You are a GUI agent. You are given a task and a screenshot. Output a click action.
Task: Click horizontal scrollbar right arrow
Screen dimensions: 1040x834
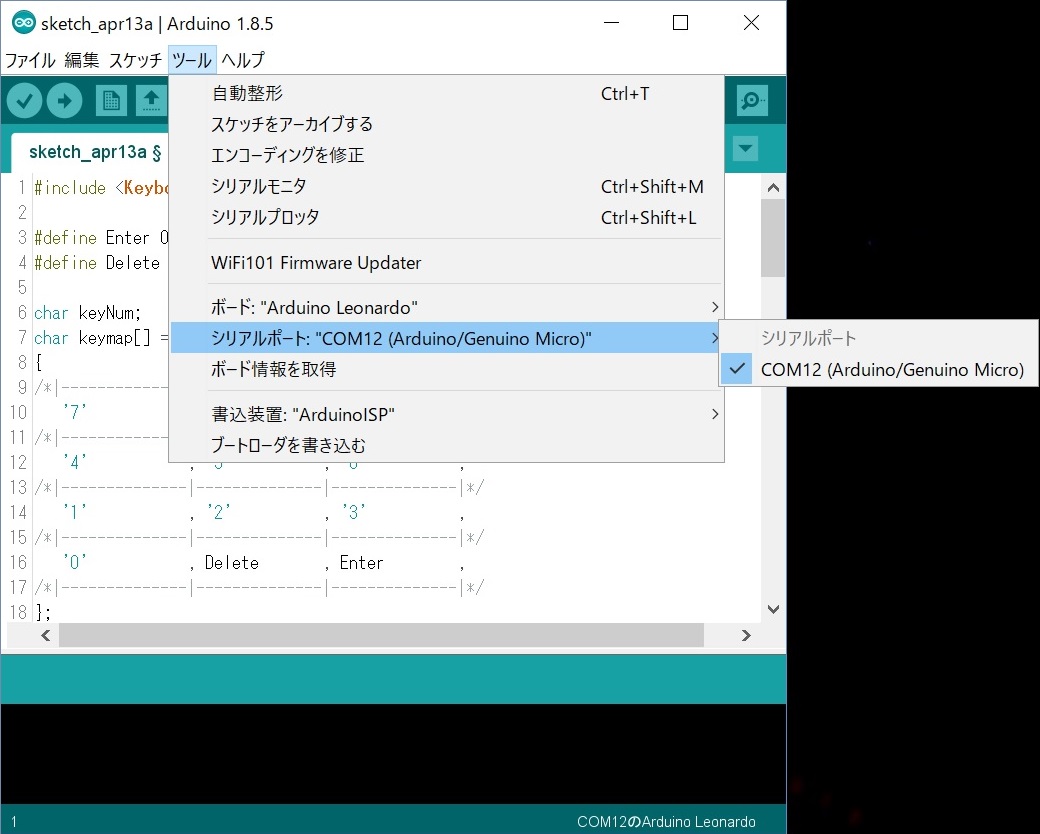(746, 636)
